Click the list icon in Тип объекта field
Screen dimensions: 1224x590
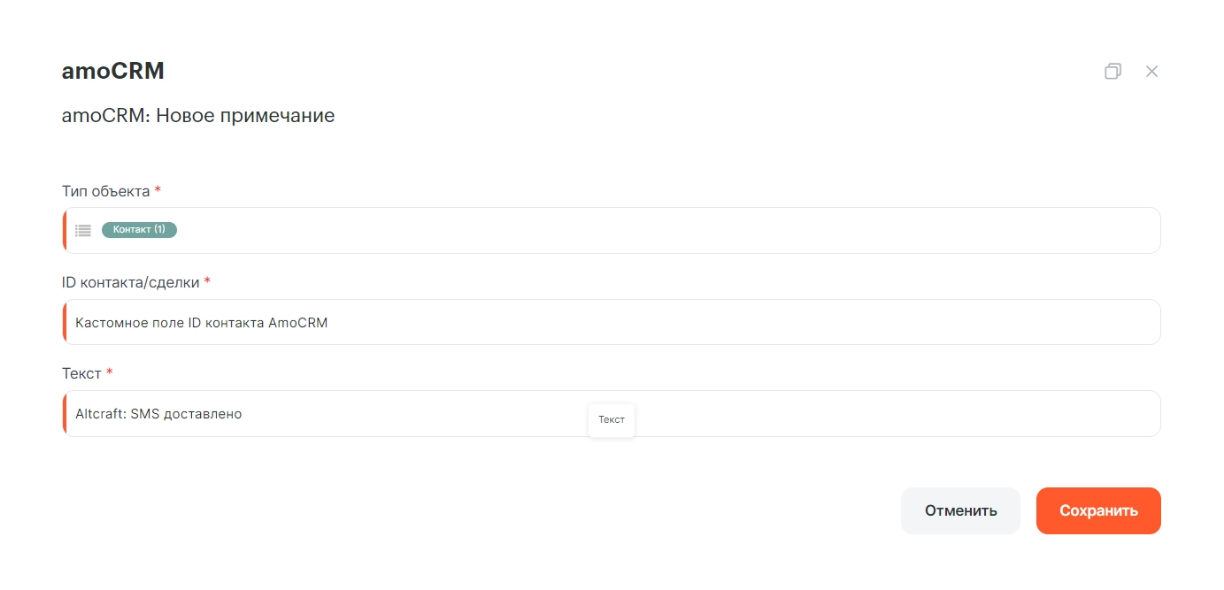[83, 230]
